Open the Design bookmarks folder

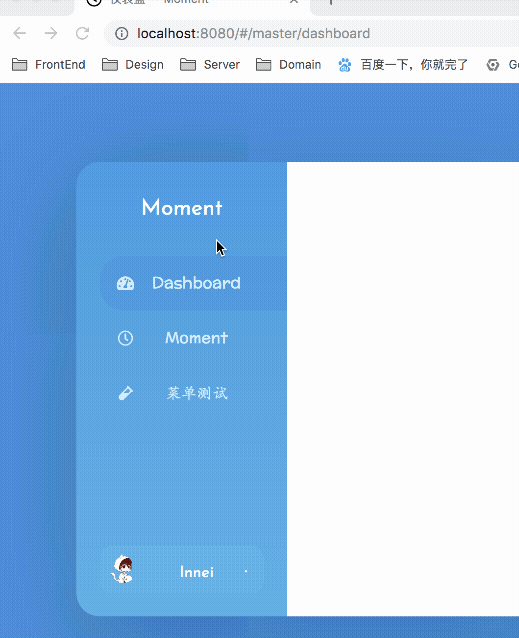[x=133, y=65]
